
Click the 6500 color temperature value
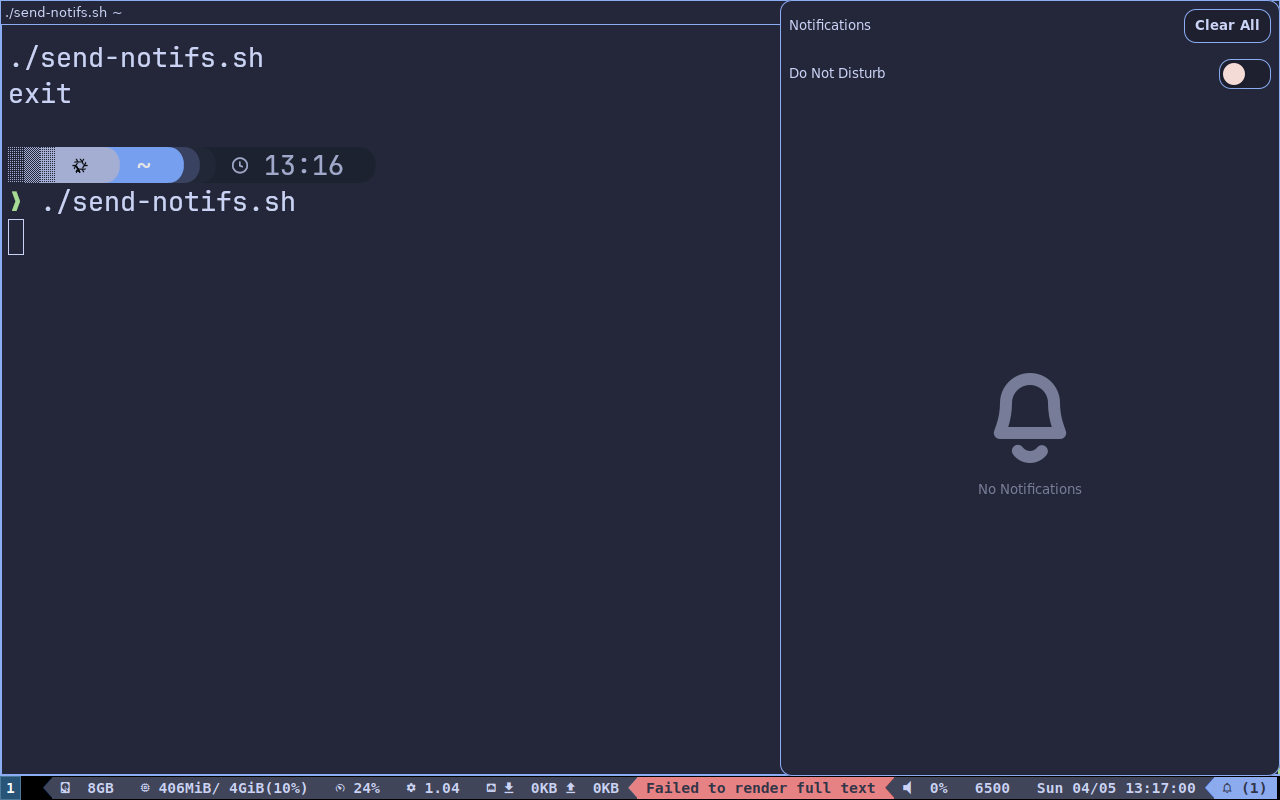click(x=992, y=788)
